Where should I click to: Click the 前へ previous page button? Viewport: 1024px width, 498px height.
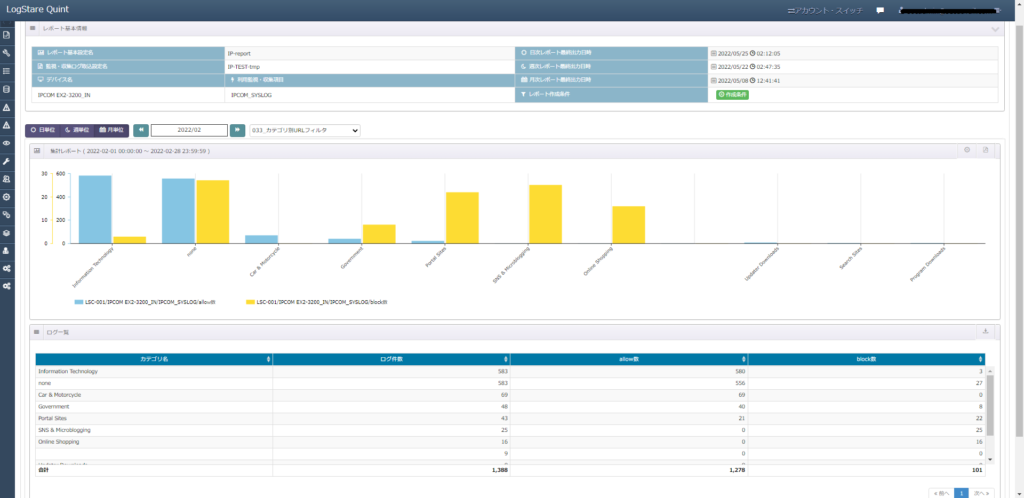[941, 493]
